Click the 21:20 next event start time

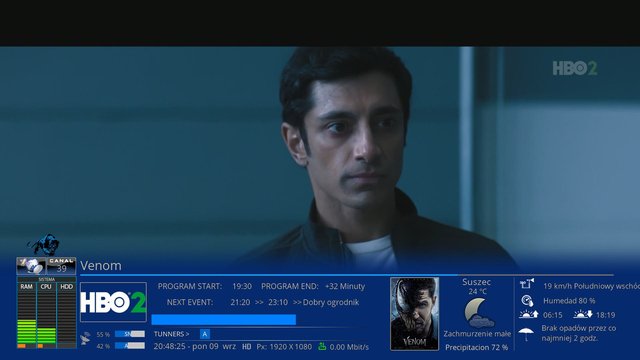(x=240, y=302)
